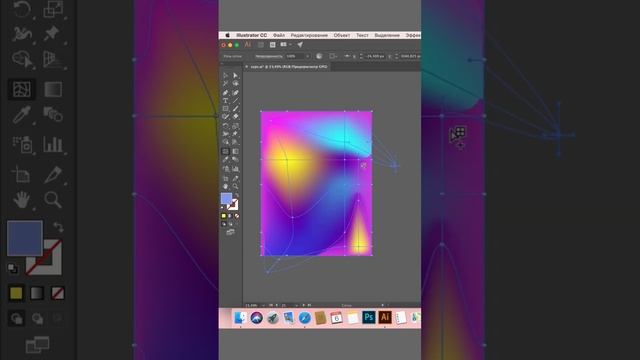Step the X coordinate value
The width and height of the screenshot is (640, 360).
click(362, 56)
